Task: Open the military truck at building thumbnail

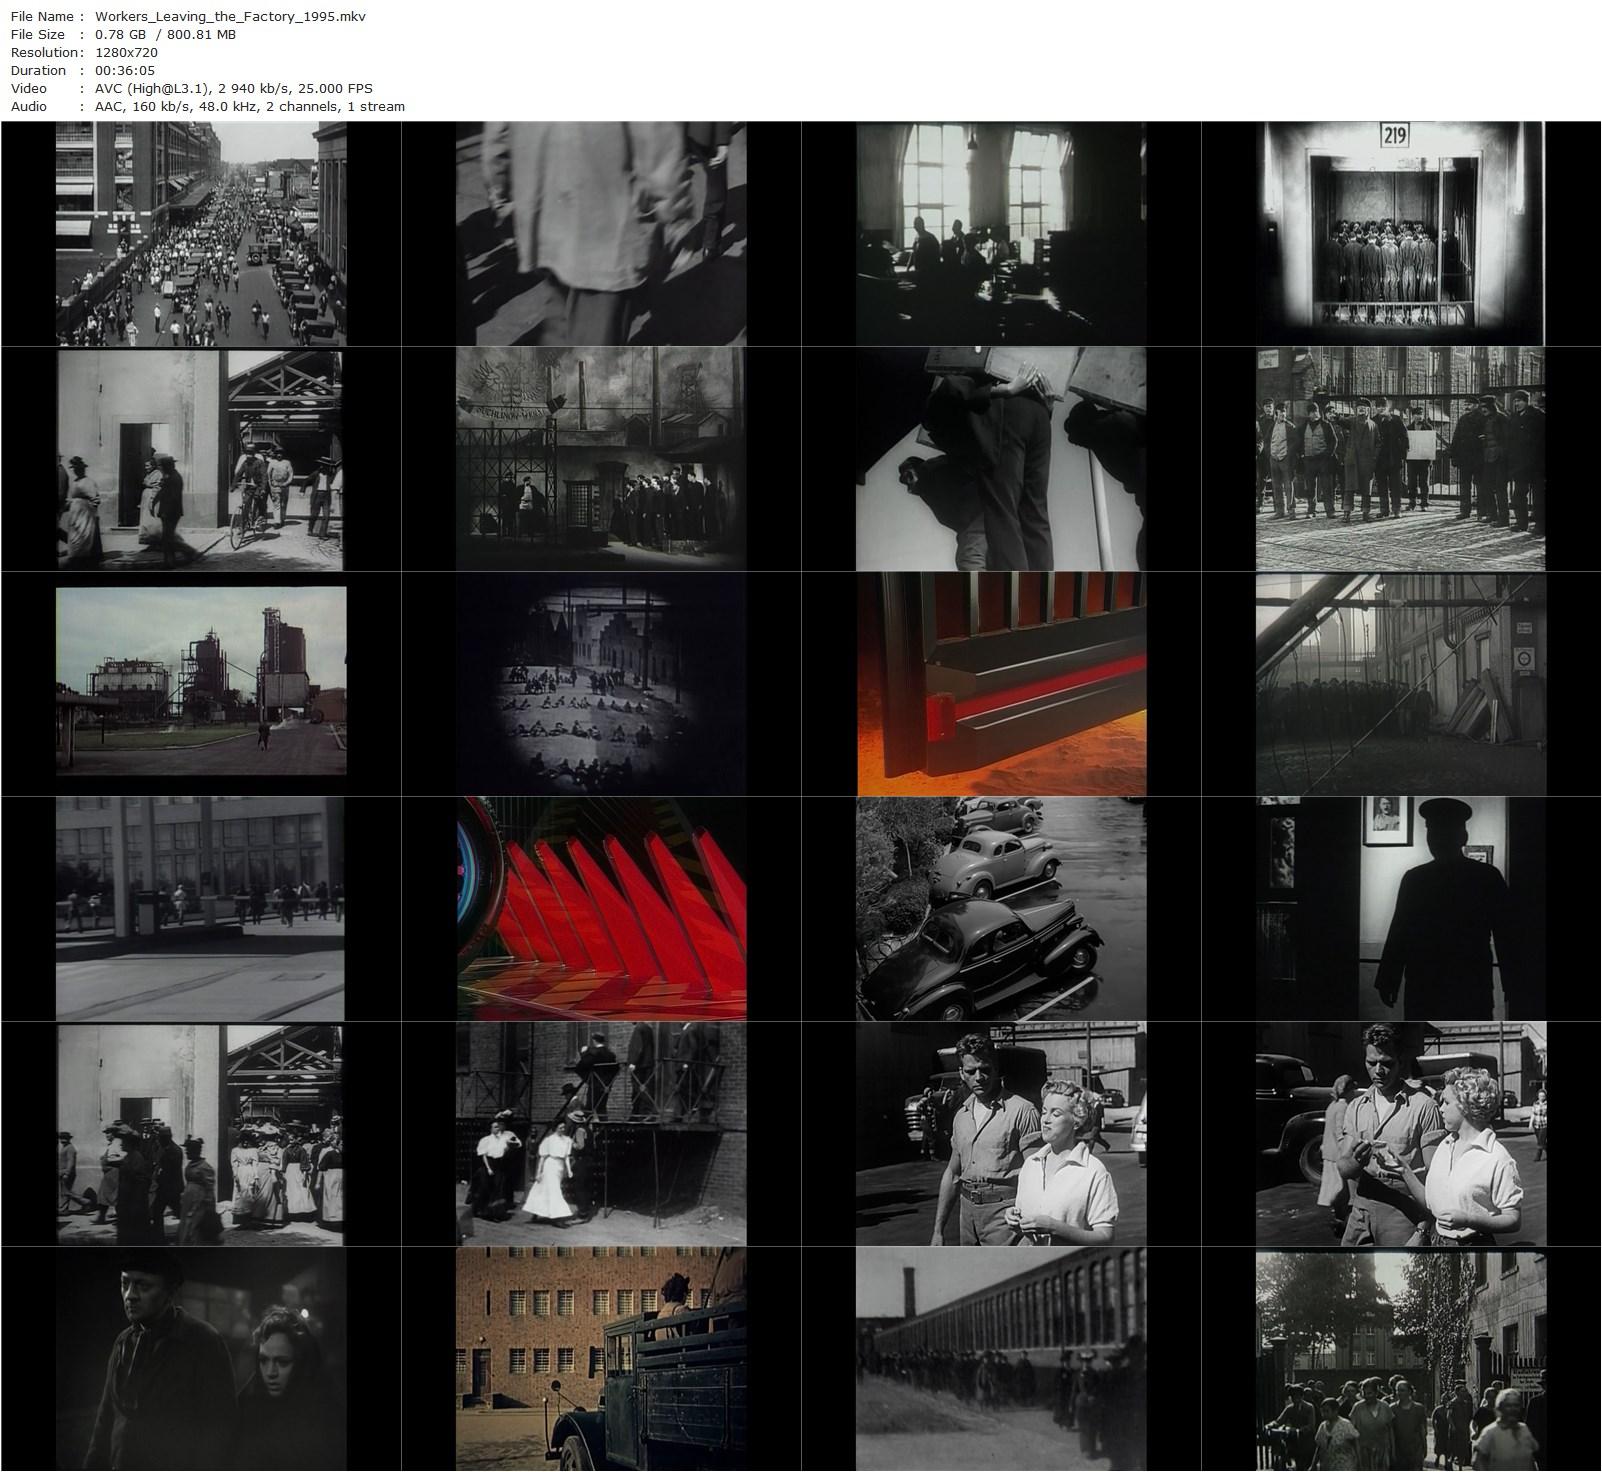Action: (600, 1360)
